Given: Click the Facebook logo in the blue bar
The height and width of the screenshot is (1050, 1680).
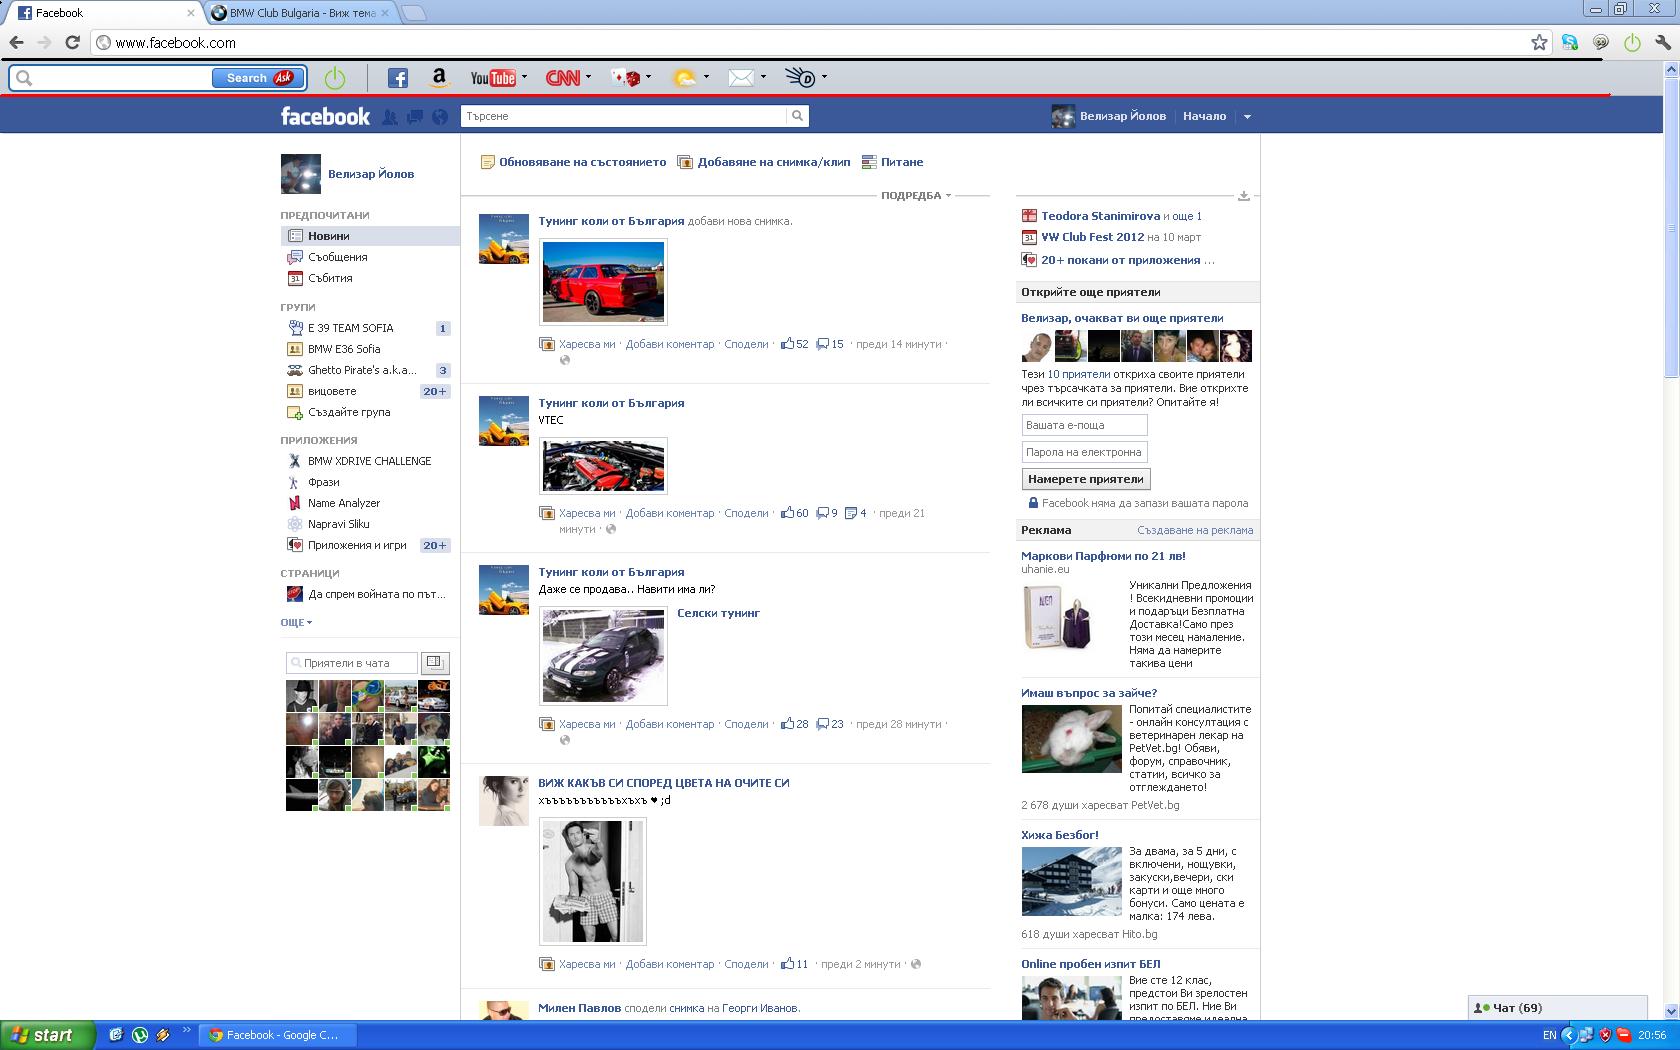Looking at the screenshot, I should tap(325, 116).
